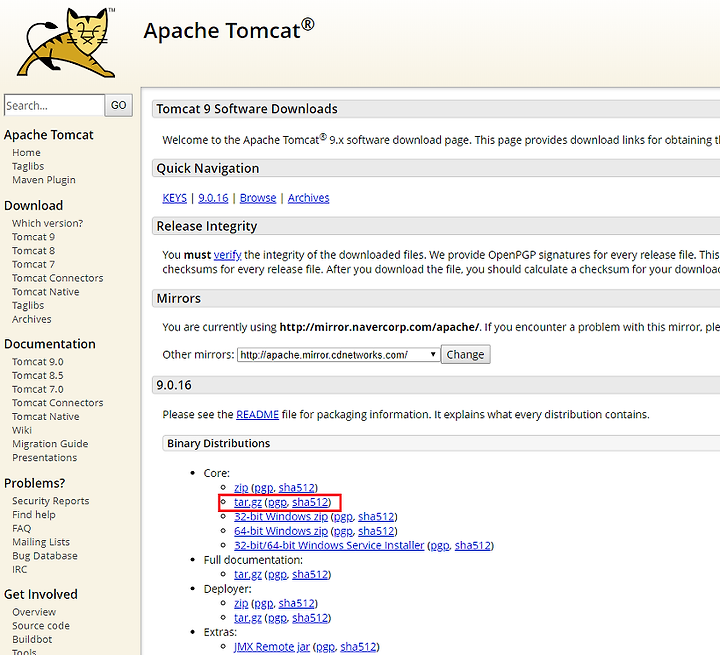Click the Change mirror button
Image resolution: width=720 pixels, height=655 pixels.
tap(466, 355)
